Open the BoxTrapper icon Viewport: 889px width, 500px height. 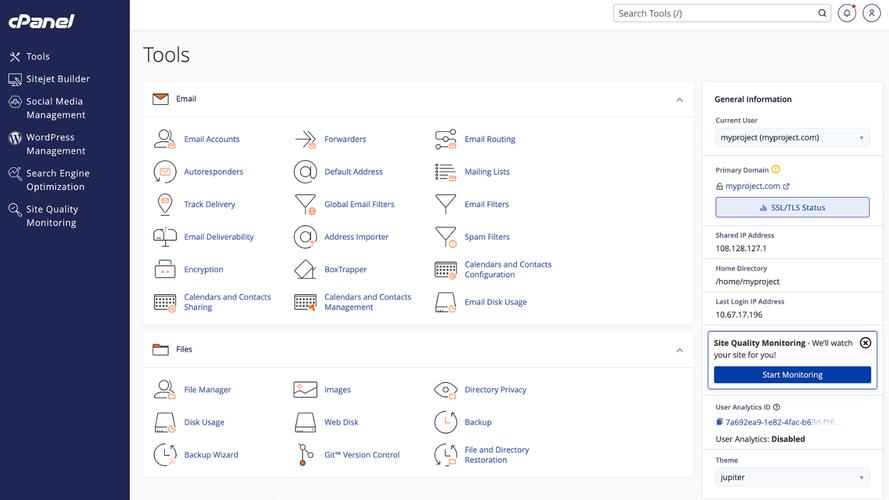click(x=305, y=270)
